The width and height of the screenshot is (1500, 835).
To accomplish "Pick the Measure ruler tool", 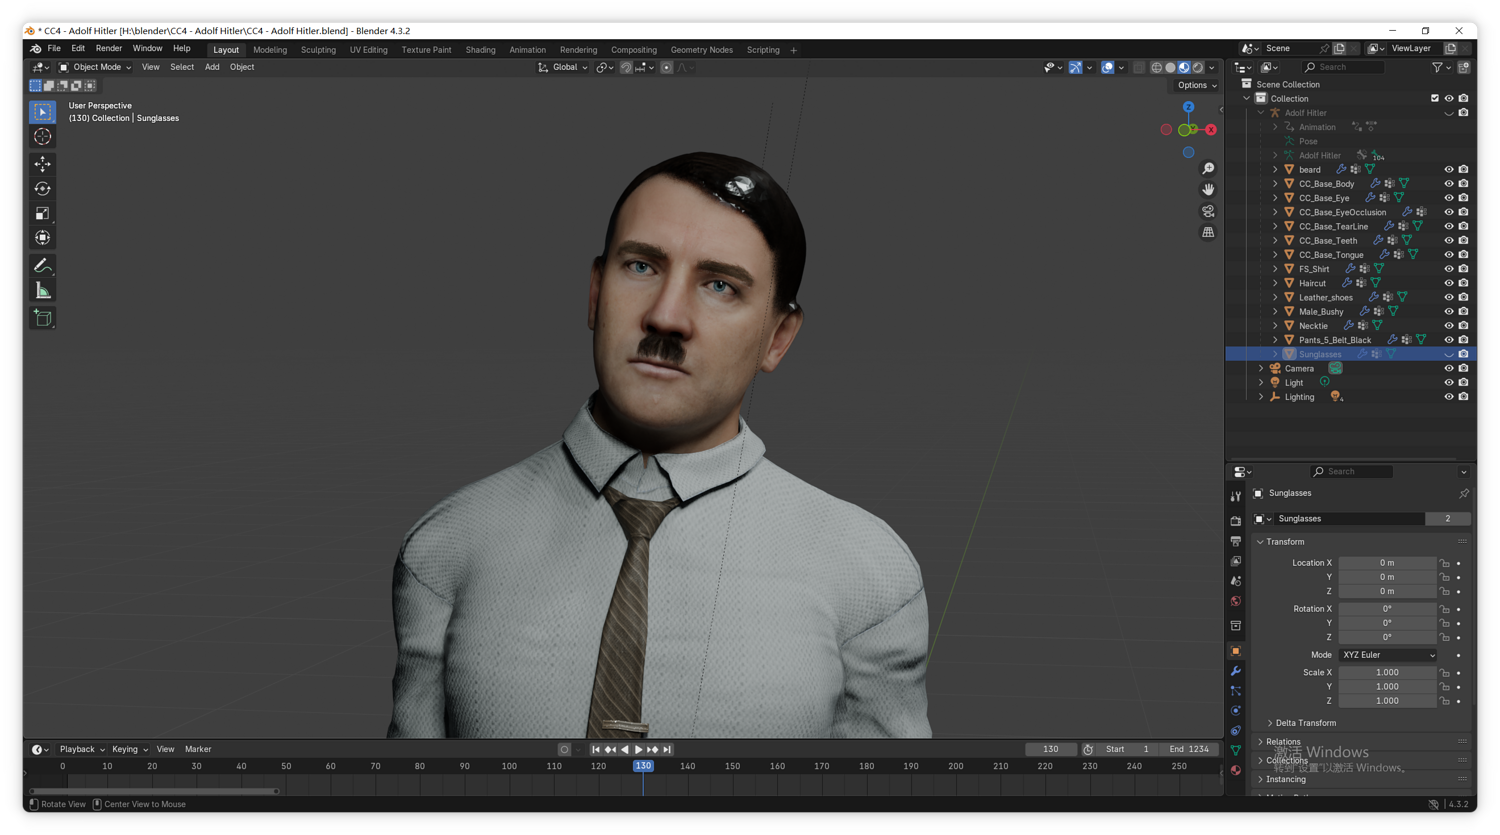I will pyautogui.click(x=42, y=291).
